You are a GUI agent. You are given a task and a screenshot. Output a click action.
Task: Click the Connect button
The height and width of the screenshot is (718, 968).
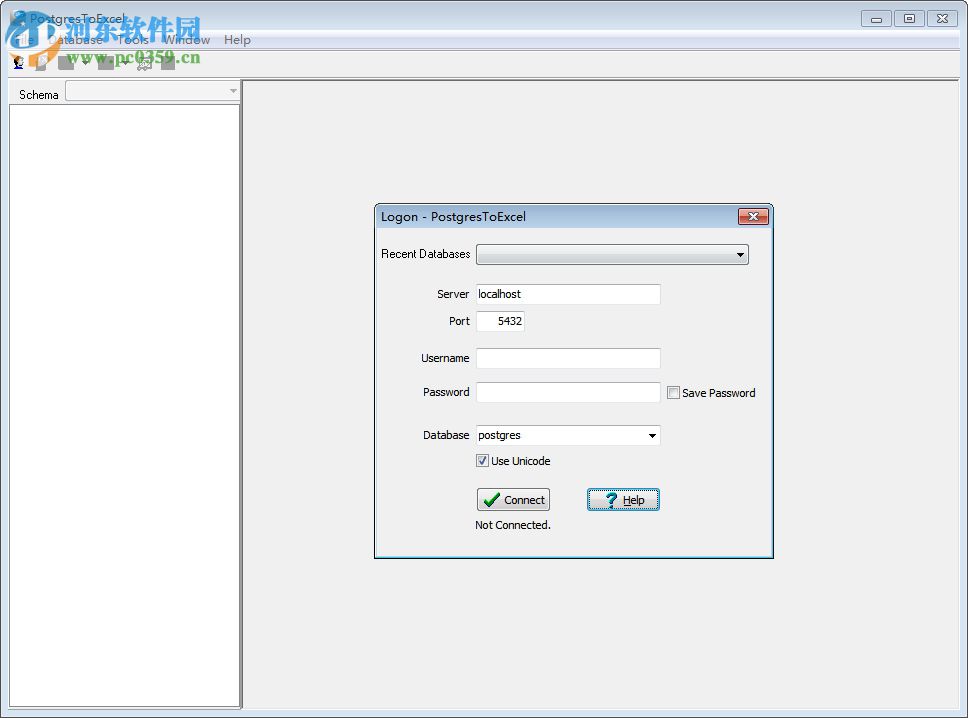(x=513, y=499)
